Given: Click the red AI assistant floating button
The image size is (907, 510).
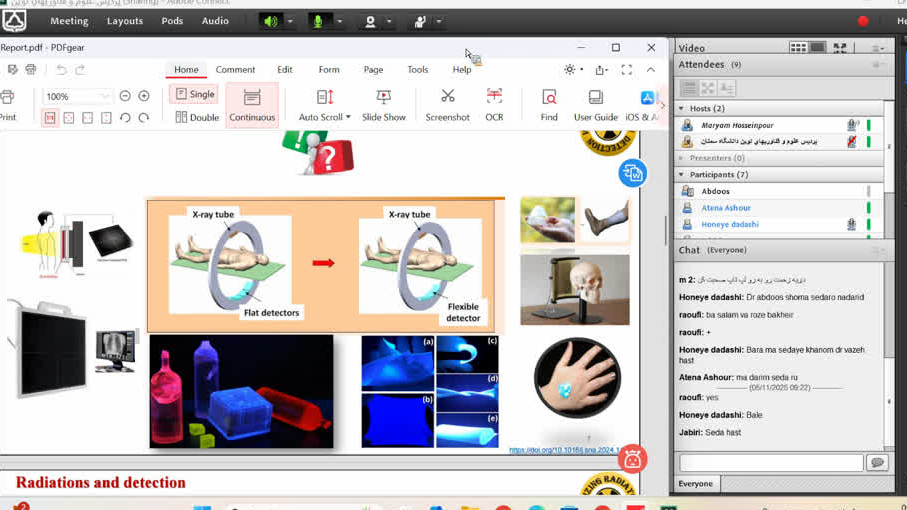Looking at the screenshot, I should pyautogui.click(x=632, y=459).
